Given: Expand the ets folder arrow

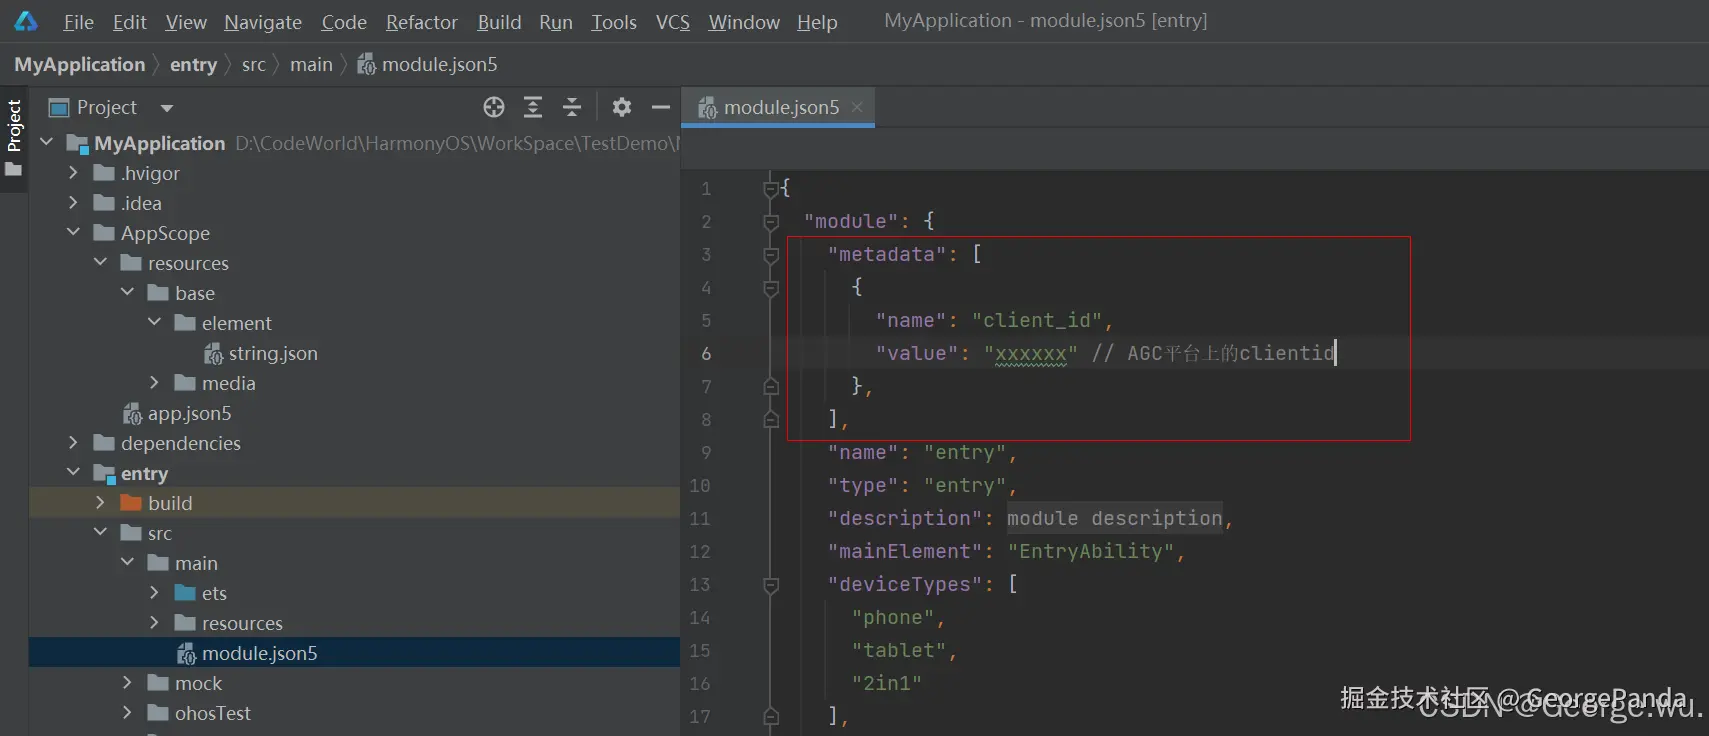Looking at the screenshot, I should pos(154,593).
